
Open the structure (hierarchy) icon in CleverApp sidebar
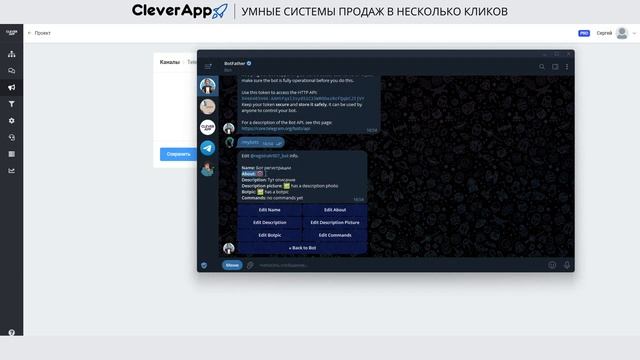pos(11,54)
